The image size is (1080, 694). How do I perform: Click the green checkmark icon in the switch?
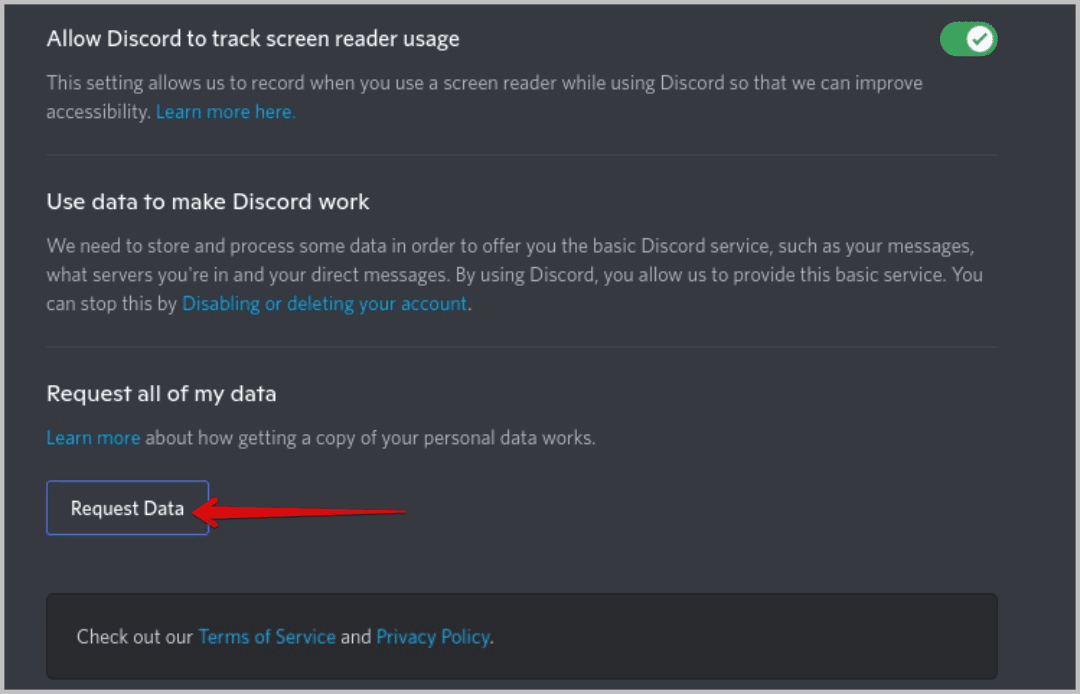click(x=981, y=40)
